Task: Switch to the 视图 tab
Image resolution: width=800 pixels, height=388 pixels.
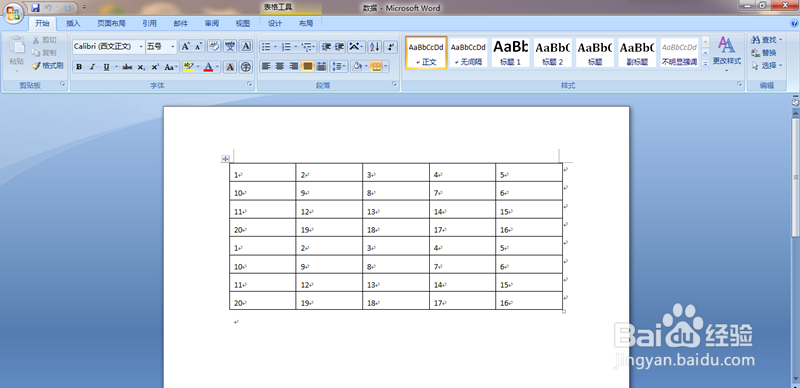Action: click(x=243, y=23)
